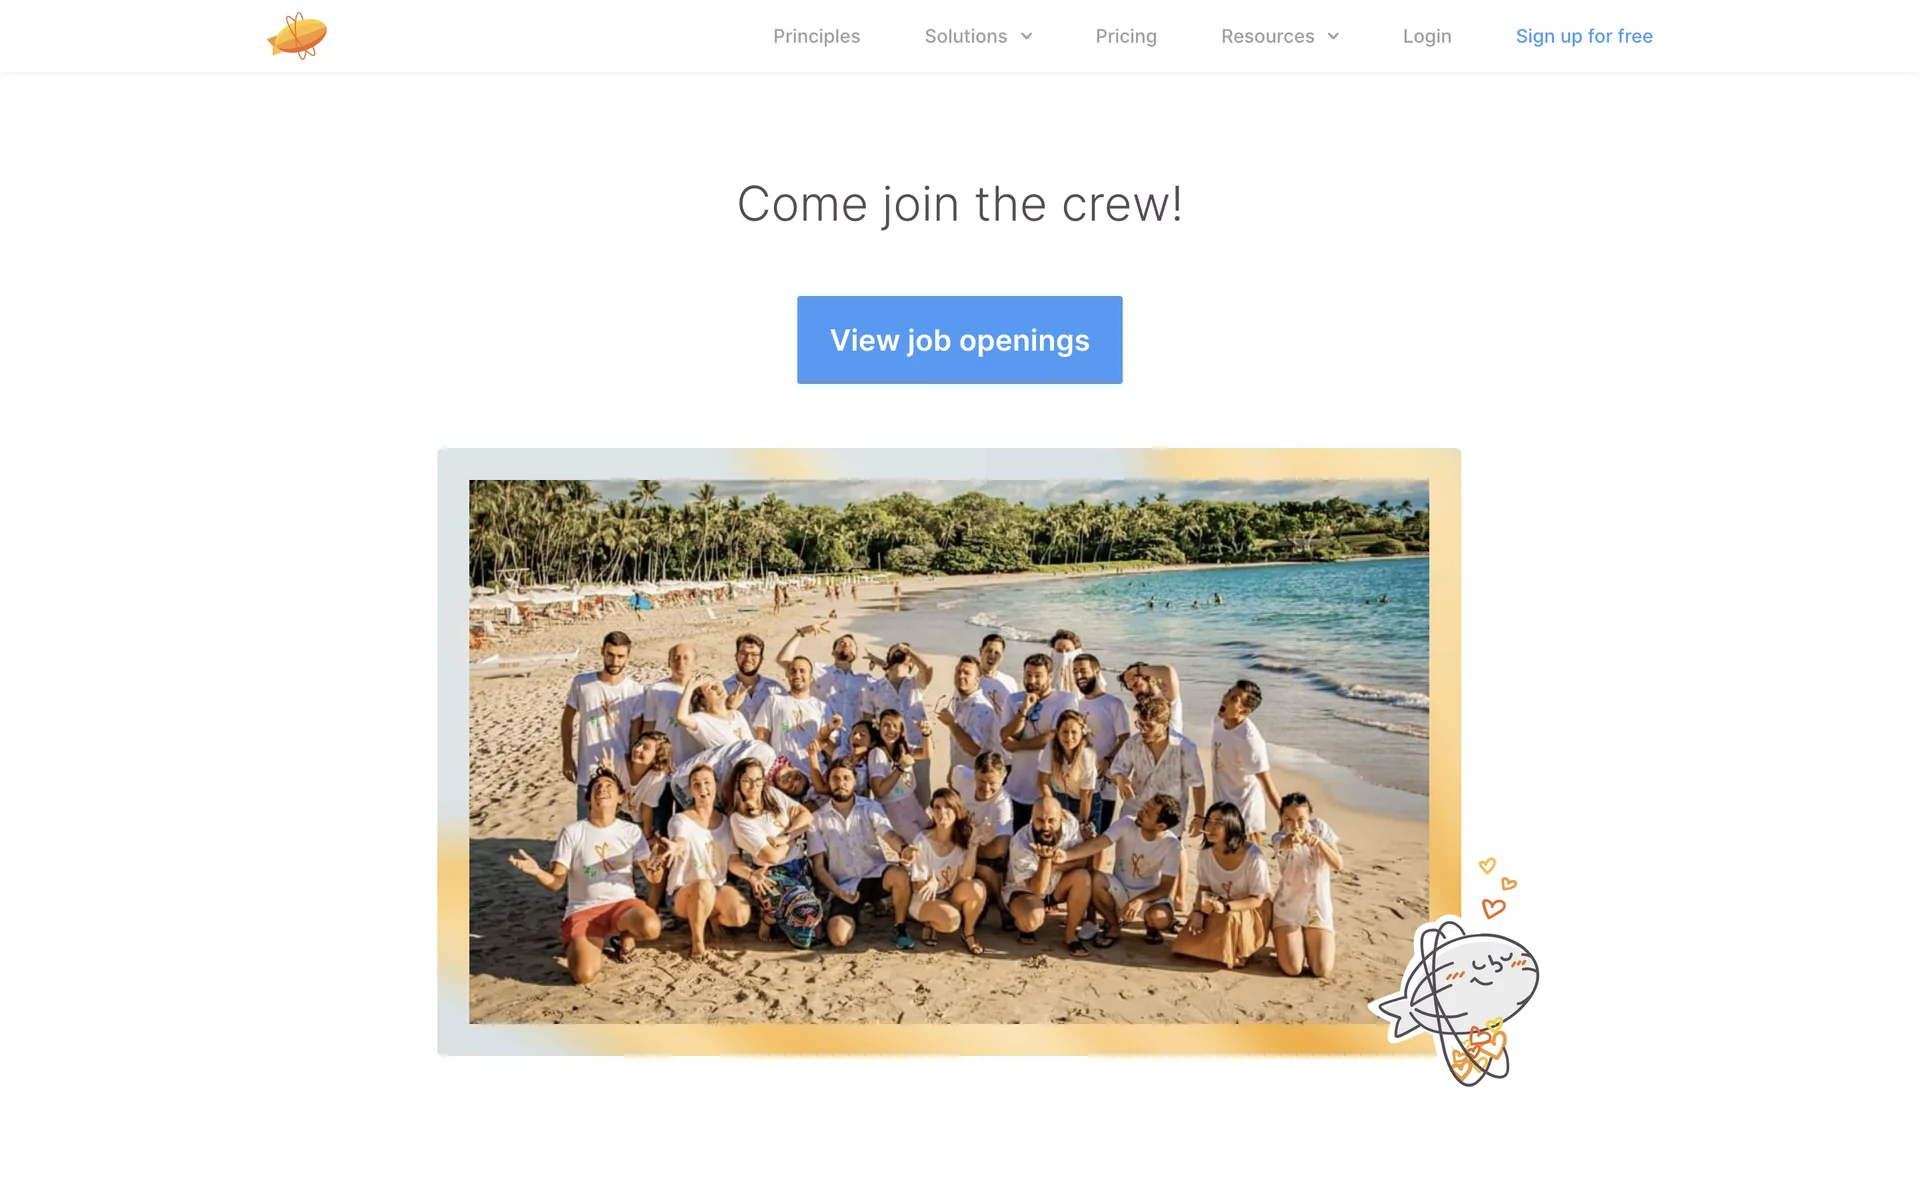This screenshot has height=1200, width=1920.
Task: Open the Resources menu label
Action: (x=1267, y=36)
